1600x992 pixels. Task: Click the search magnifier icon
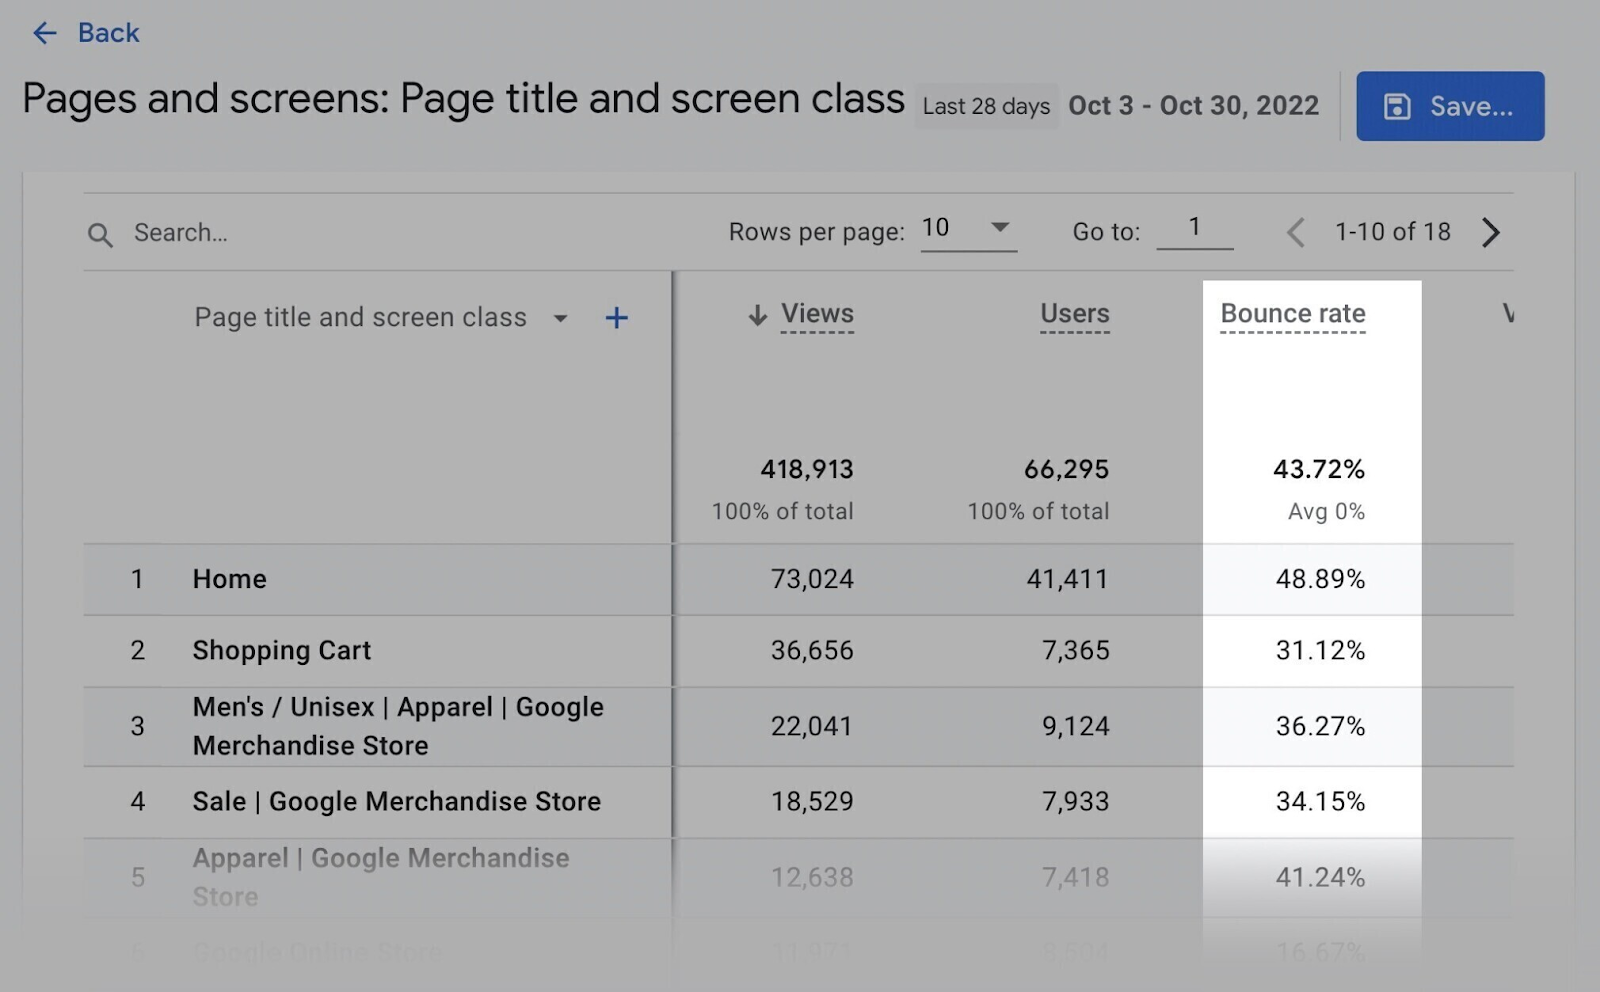click(x=100, y=233)
